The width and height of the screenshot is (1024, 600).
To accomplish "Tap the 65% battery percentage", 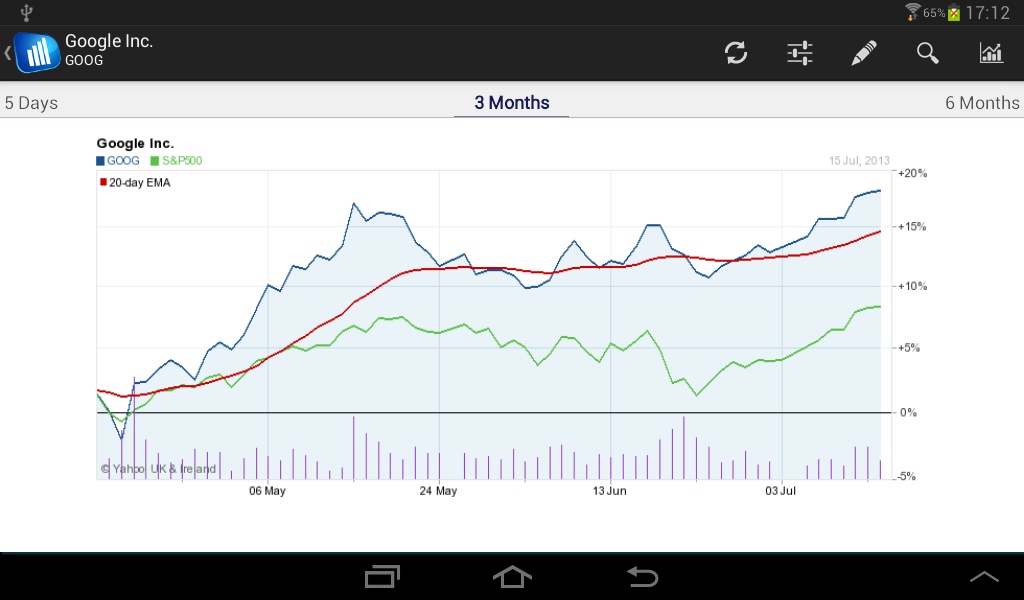I will (x=934, y=13).
